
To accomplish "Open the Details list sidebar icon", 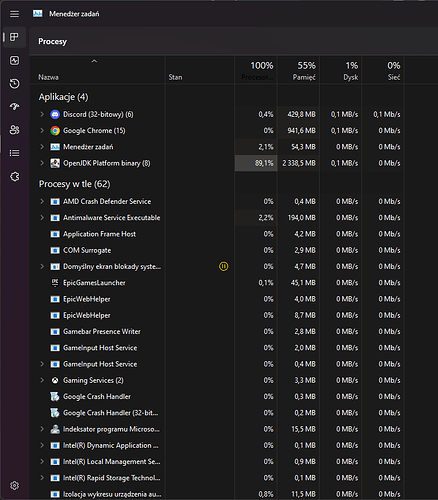I will click(14, 153).
